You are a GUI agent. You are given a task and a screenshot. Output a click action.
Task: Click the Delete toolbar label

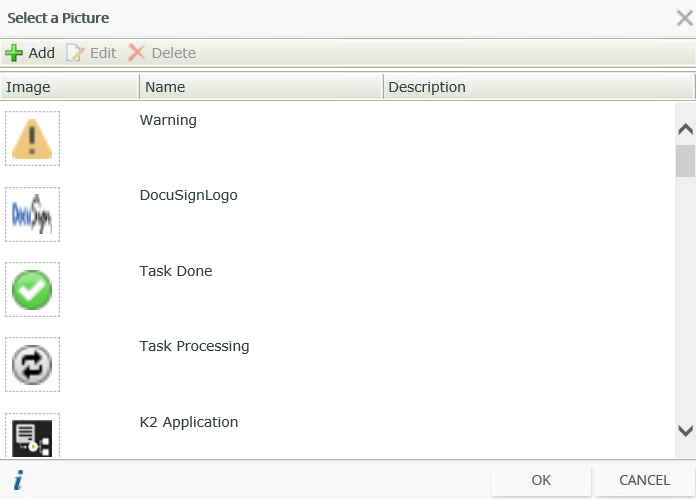174,53
